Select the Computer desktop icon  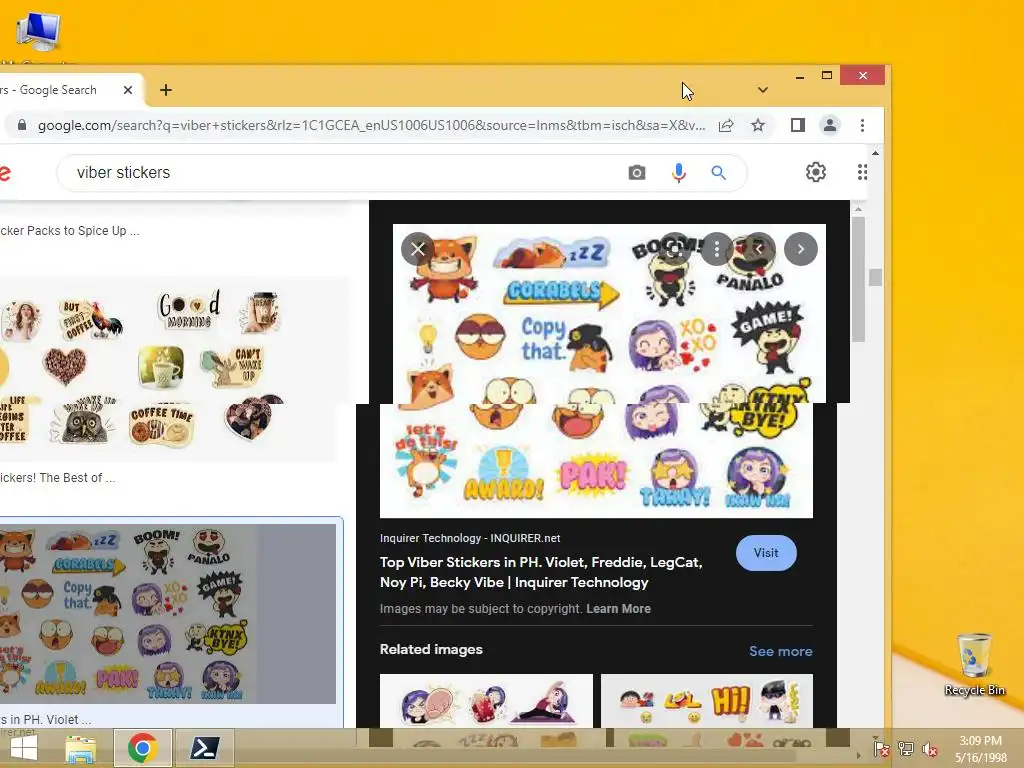coord(38,34)
